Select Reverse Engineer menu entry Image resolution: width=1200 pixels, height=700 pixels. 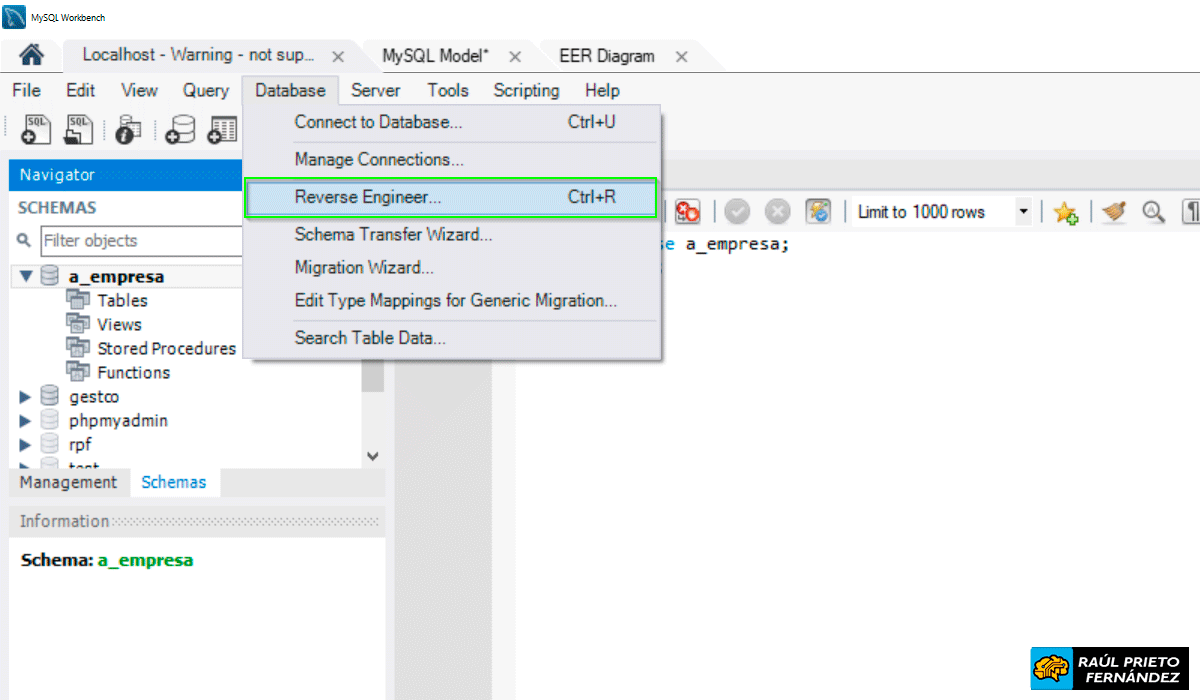click(x=452, y=197)
